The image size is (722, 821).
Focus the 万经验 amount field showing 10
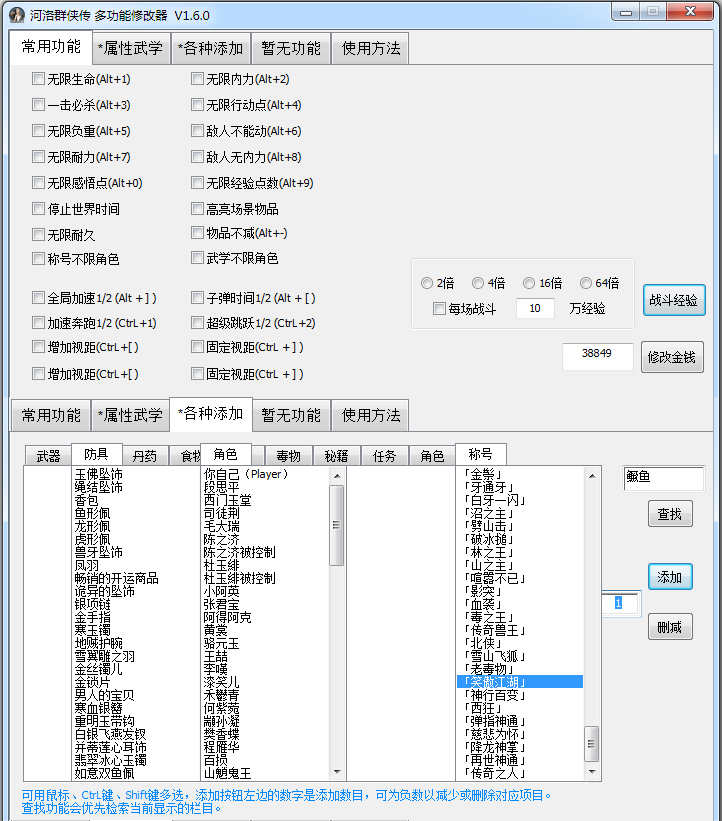point(535,308)
